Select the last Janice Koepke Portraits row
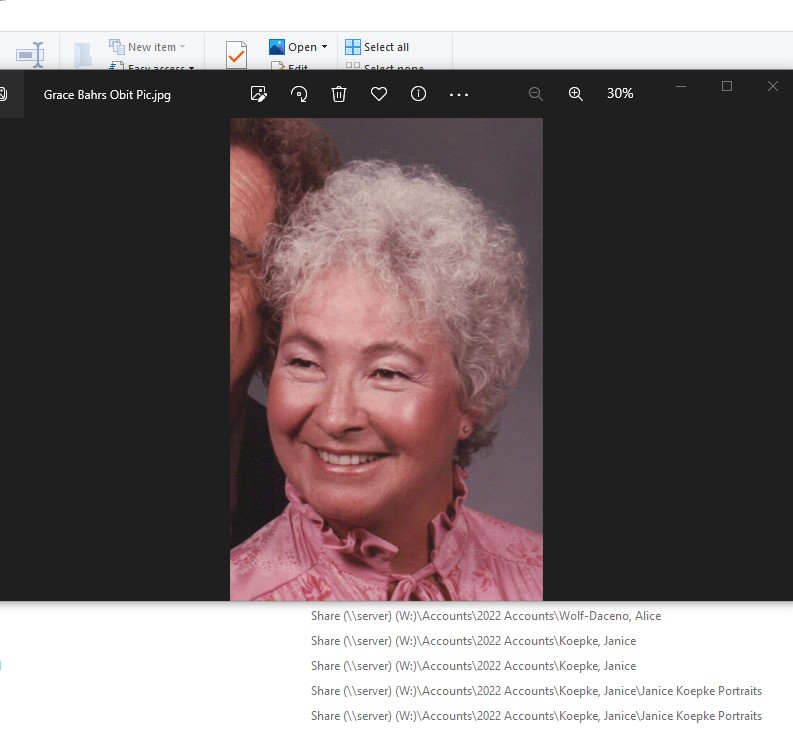The height and width of the screenshot is (735, 793). click(535, 716)
